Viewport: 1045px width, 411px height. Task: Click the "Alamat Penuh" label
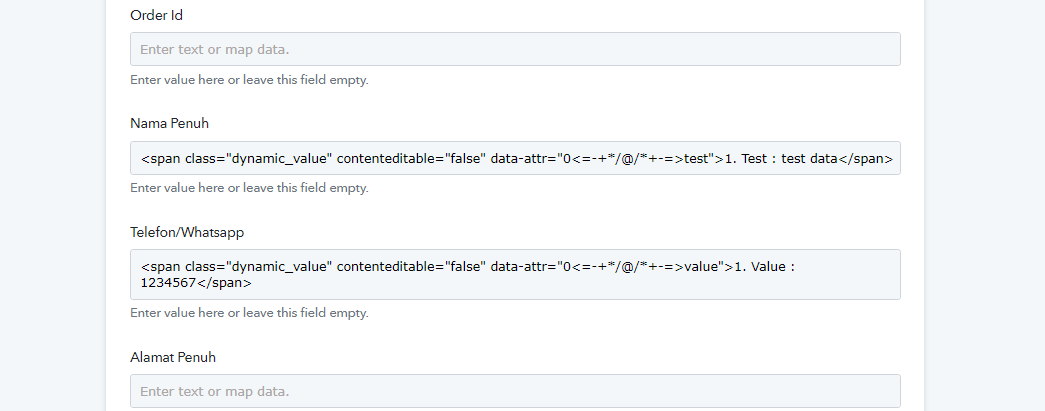click(x=173, y=357)
